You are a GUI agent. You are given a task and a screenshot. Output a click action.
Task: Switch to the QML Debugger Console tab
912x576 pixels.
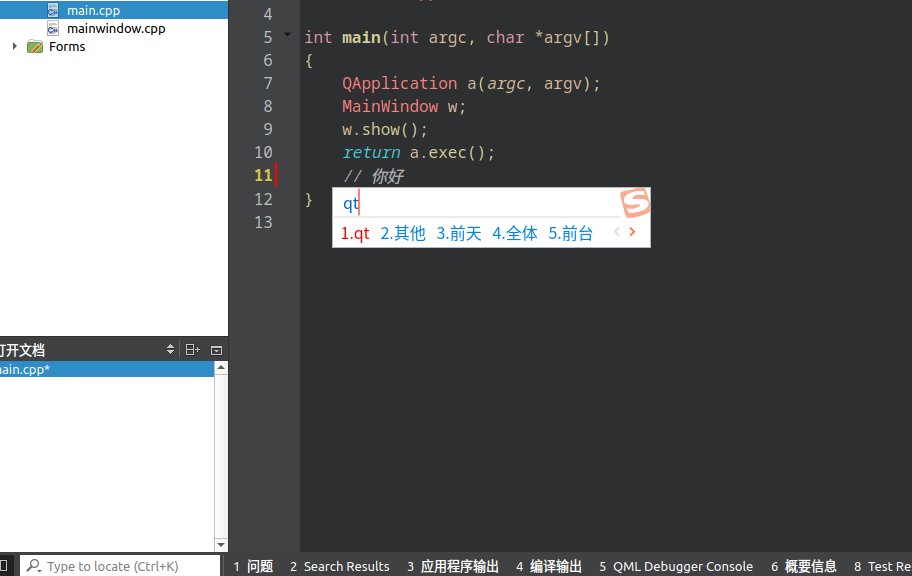pyautogui.click(x=676, y=566)
